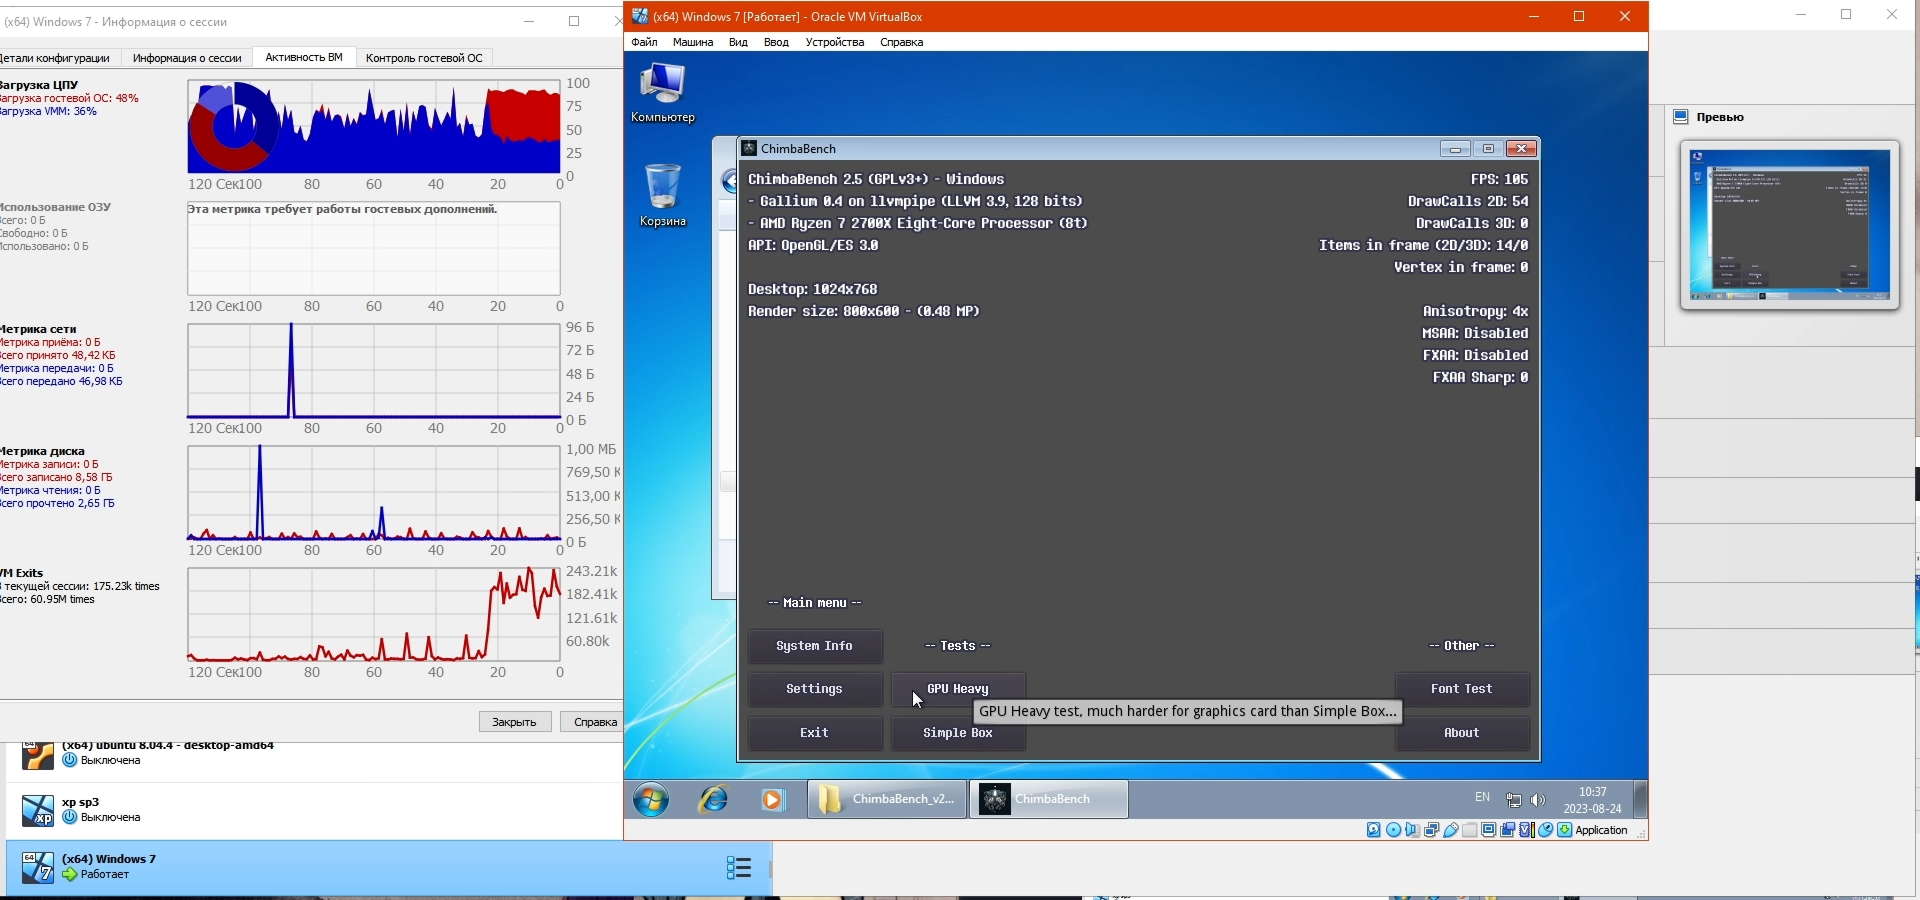Image resolution: width=1920 pixels, height=900 pixels.
Task: Open the Файл menu in VirtualBox VM window
Action: [644, 42]
